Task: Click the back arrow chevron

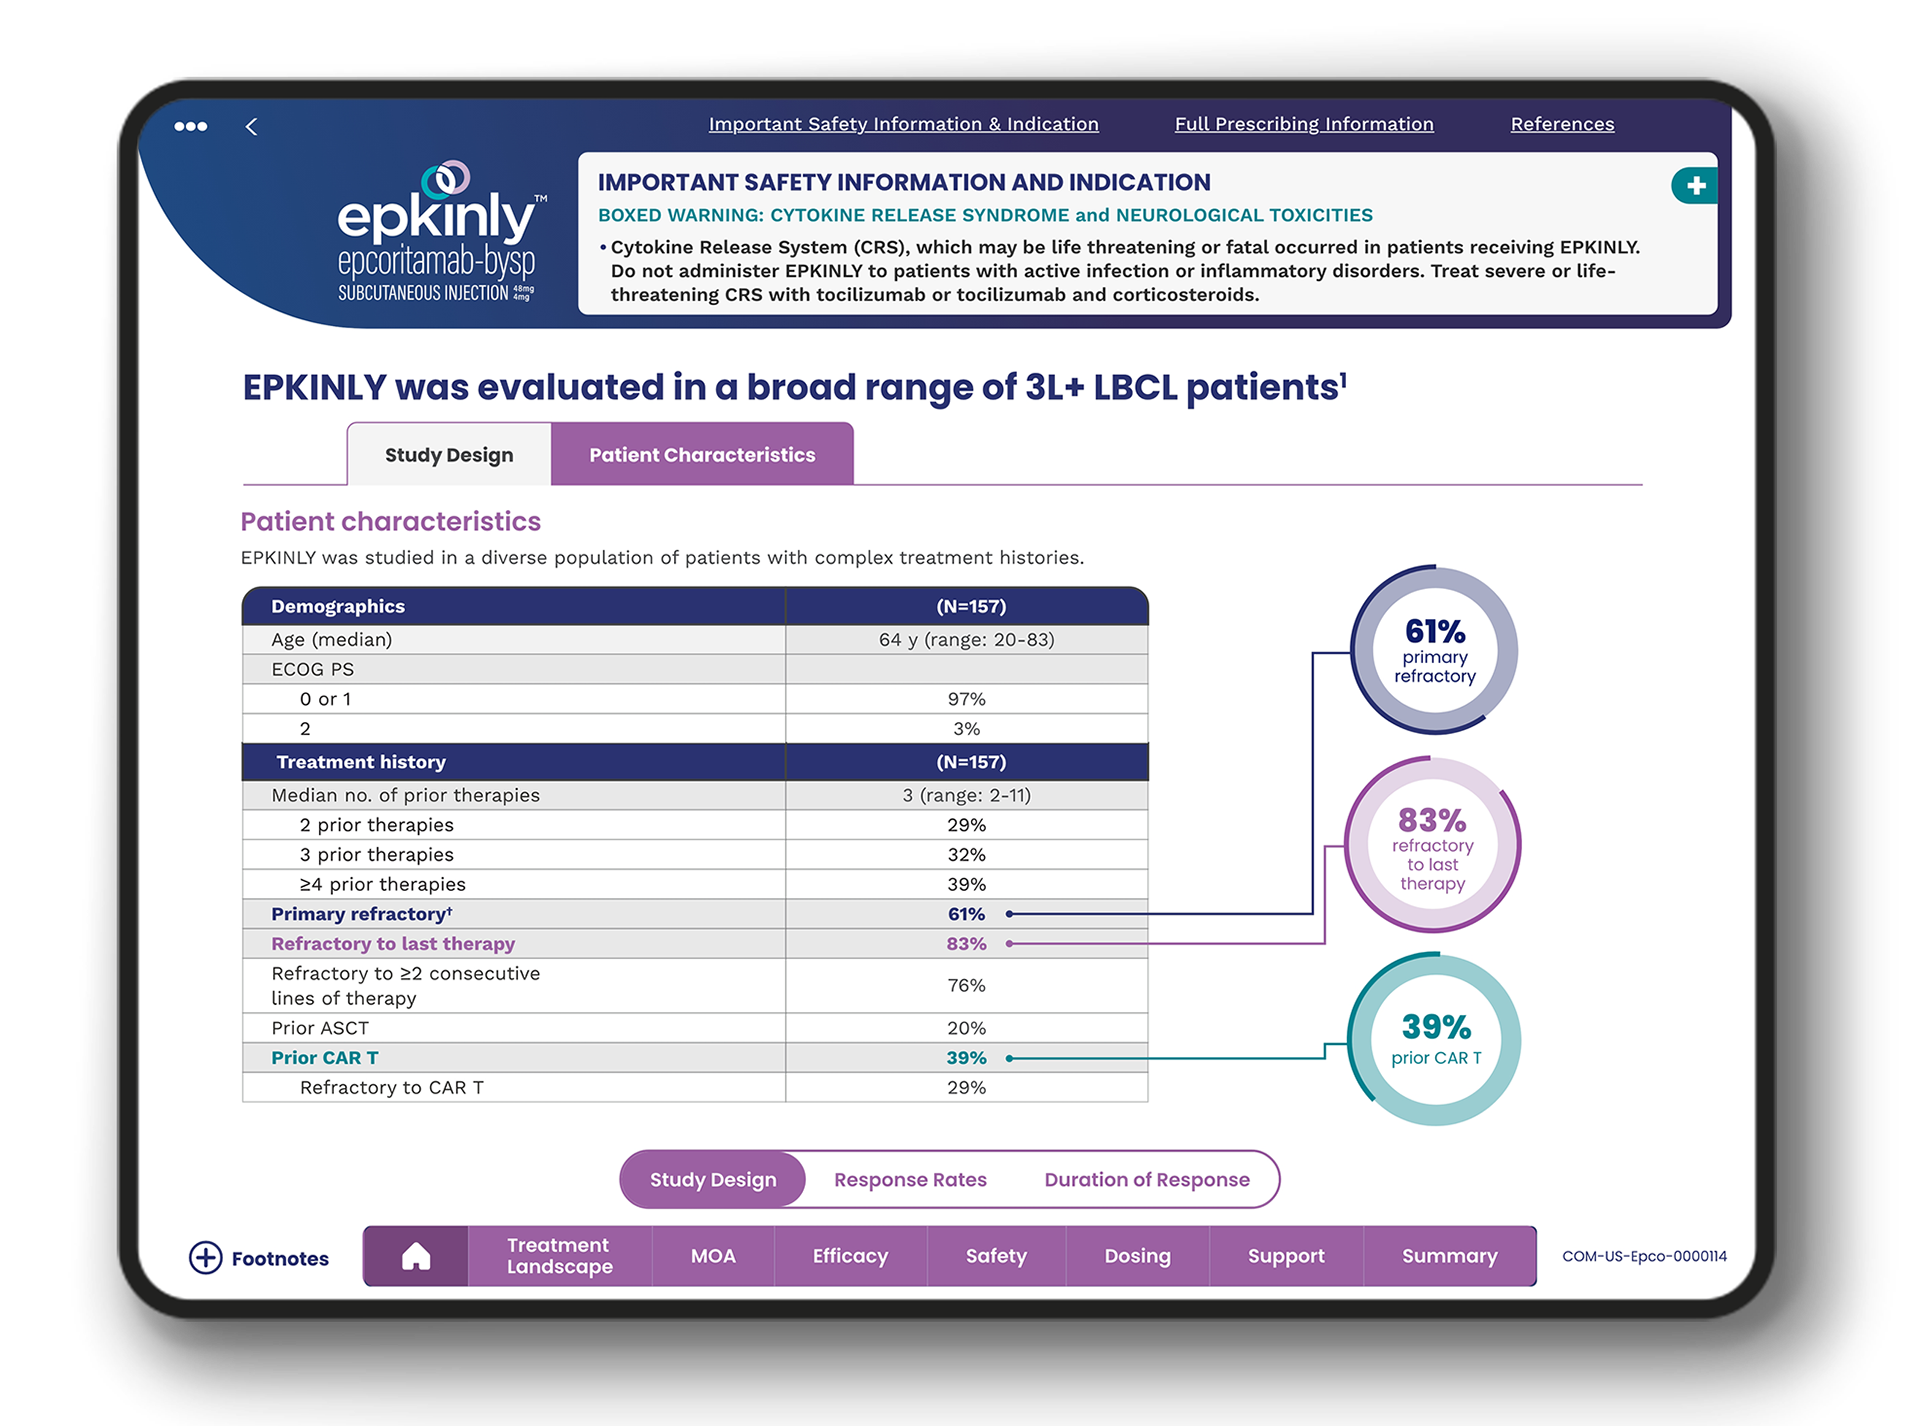Action: [251, 126]
